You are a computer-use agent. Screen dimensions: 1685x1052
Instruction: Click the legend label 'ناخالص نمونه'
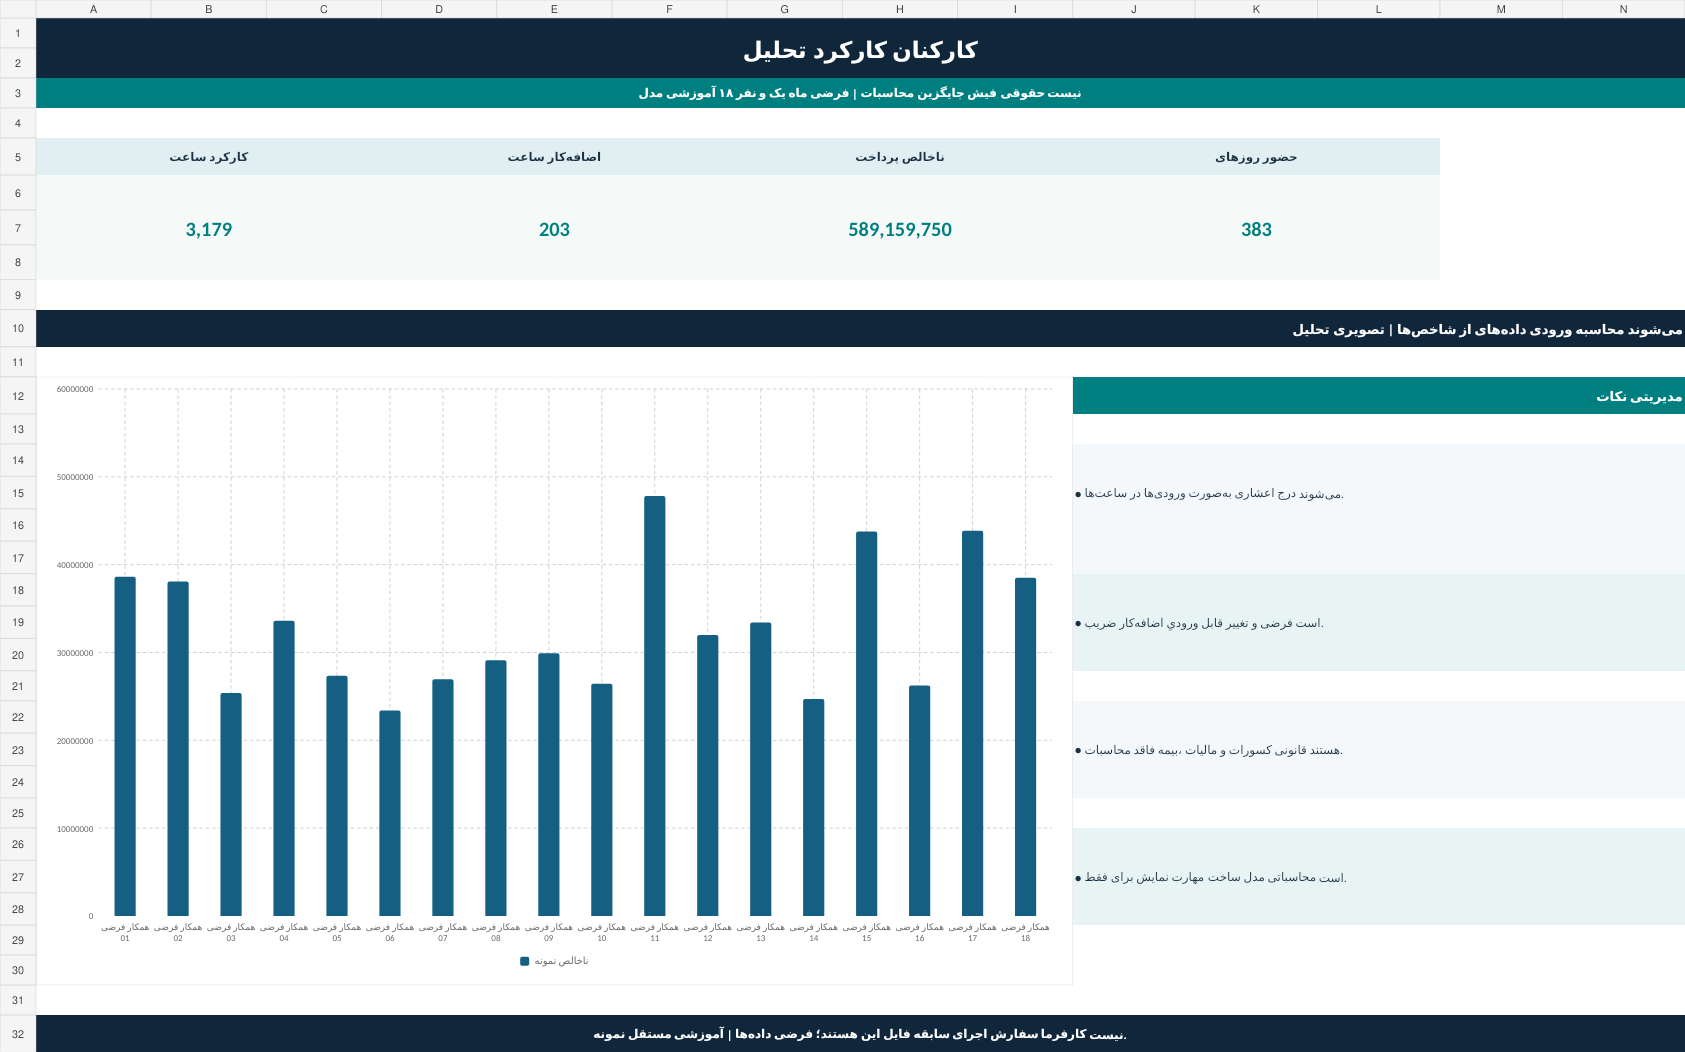tap(561, 961)
